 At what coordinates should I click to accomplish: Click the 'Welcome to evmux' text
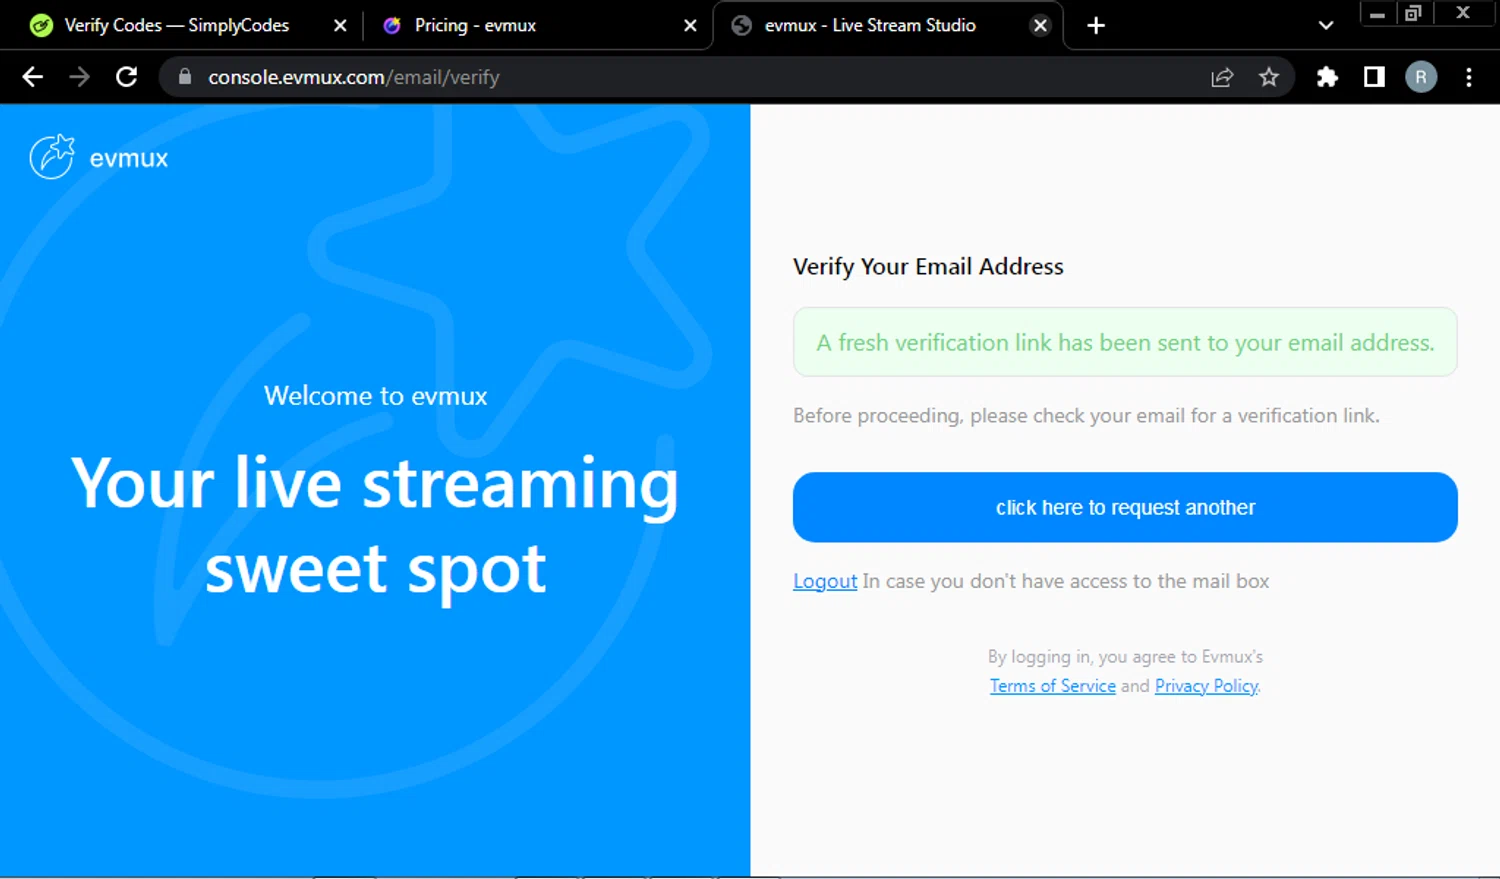coord(375,396)
